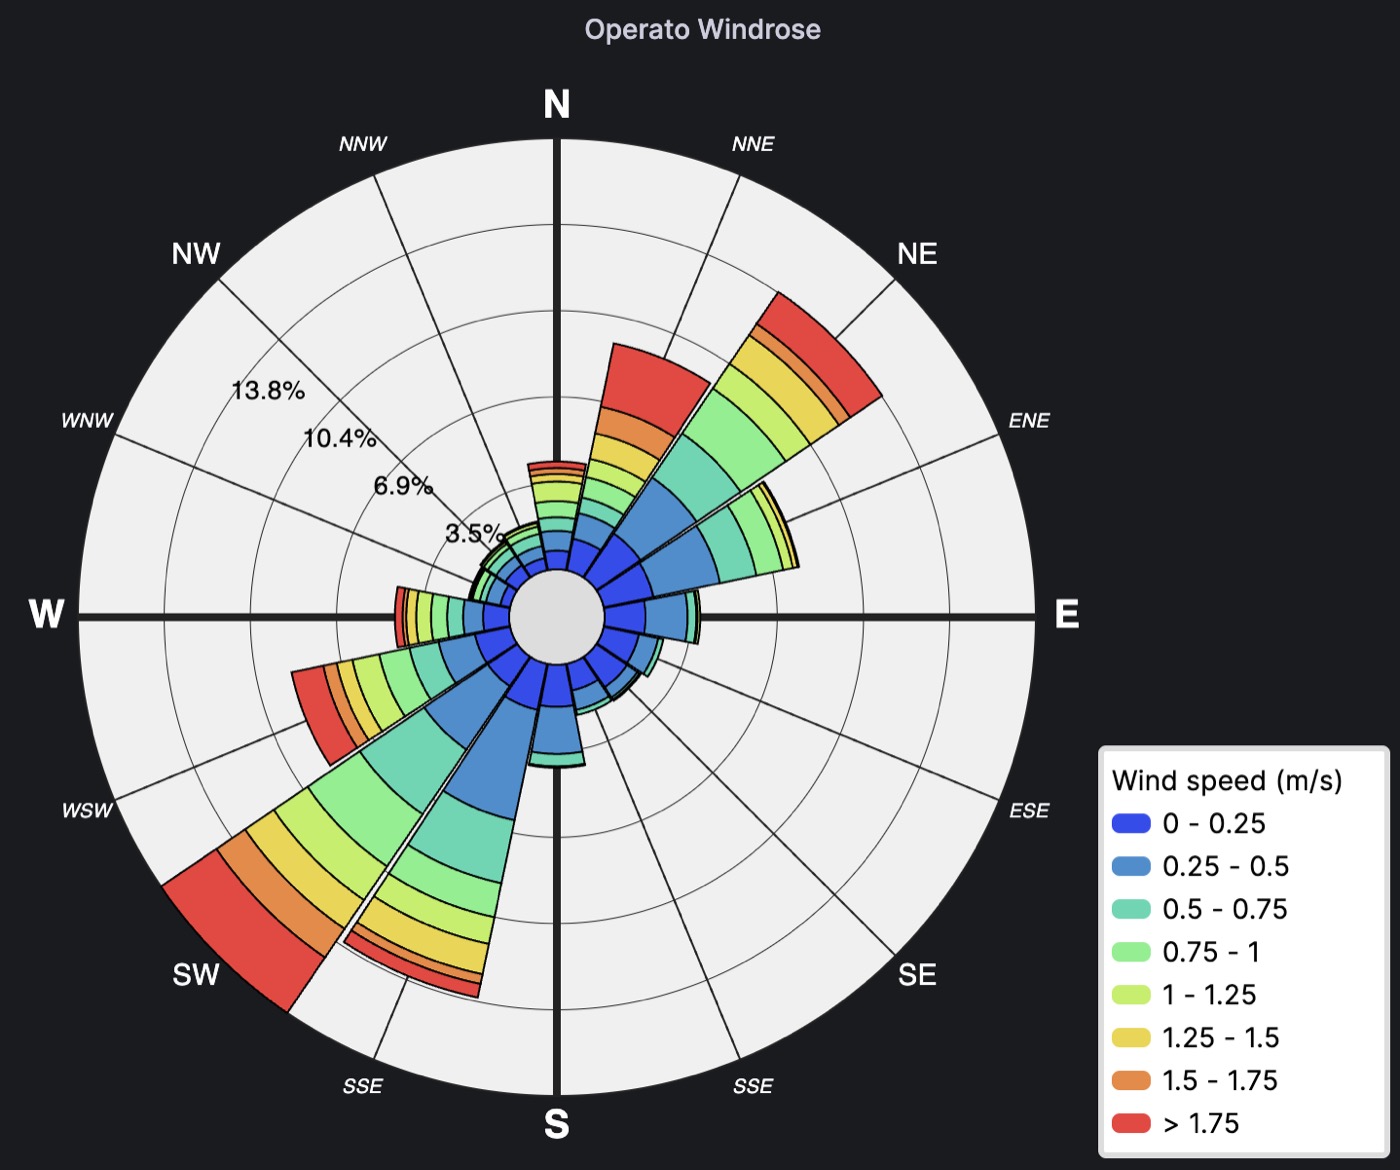Click the 1.5 - 1.75 orange swatch
Screen dimensions: 1400x1170
[x=1131, y=1081]
